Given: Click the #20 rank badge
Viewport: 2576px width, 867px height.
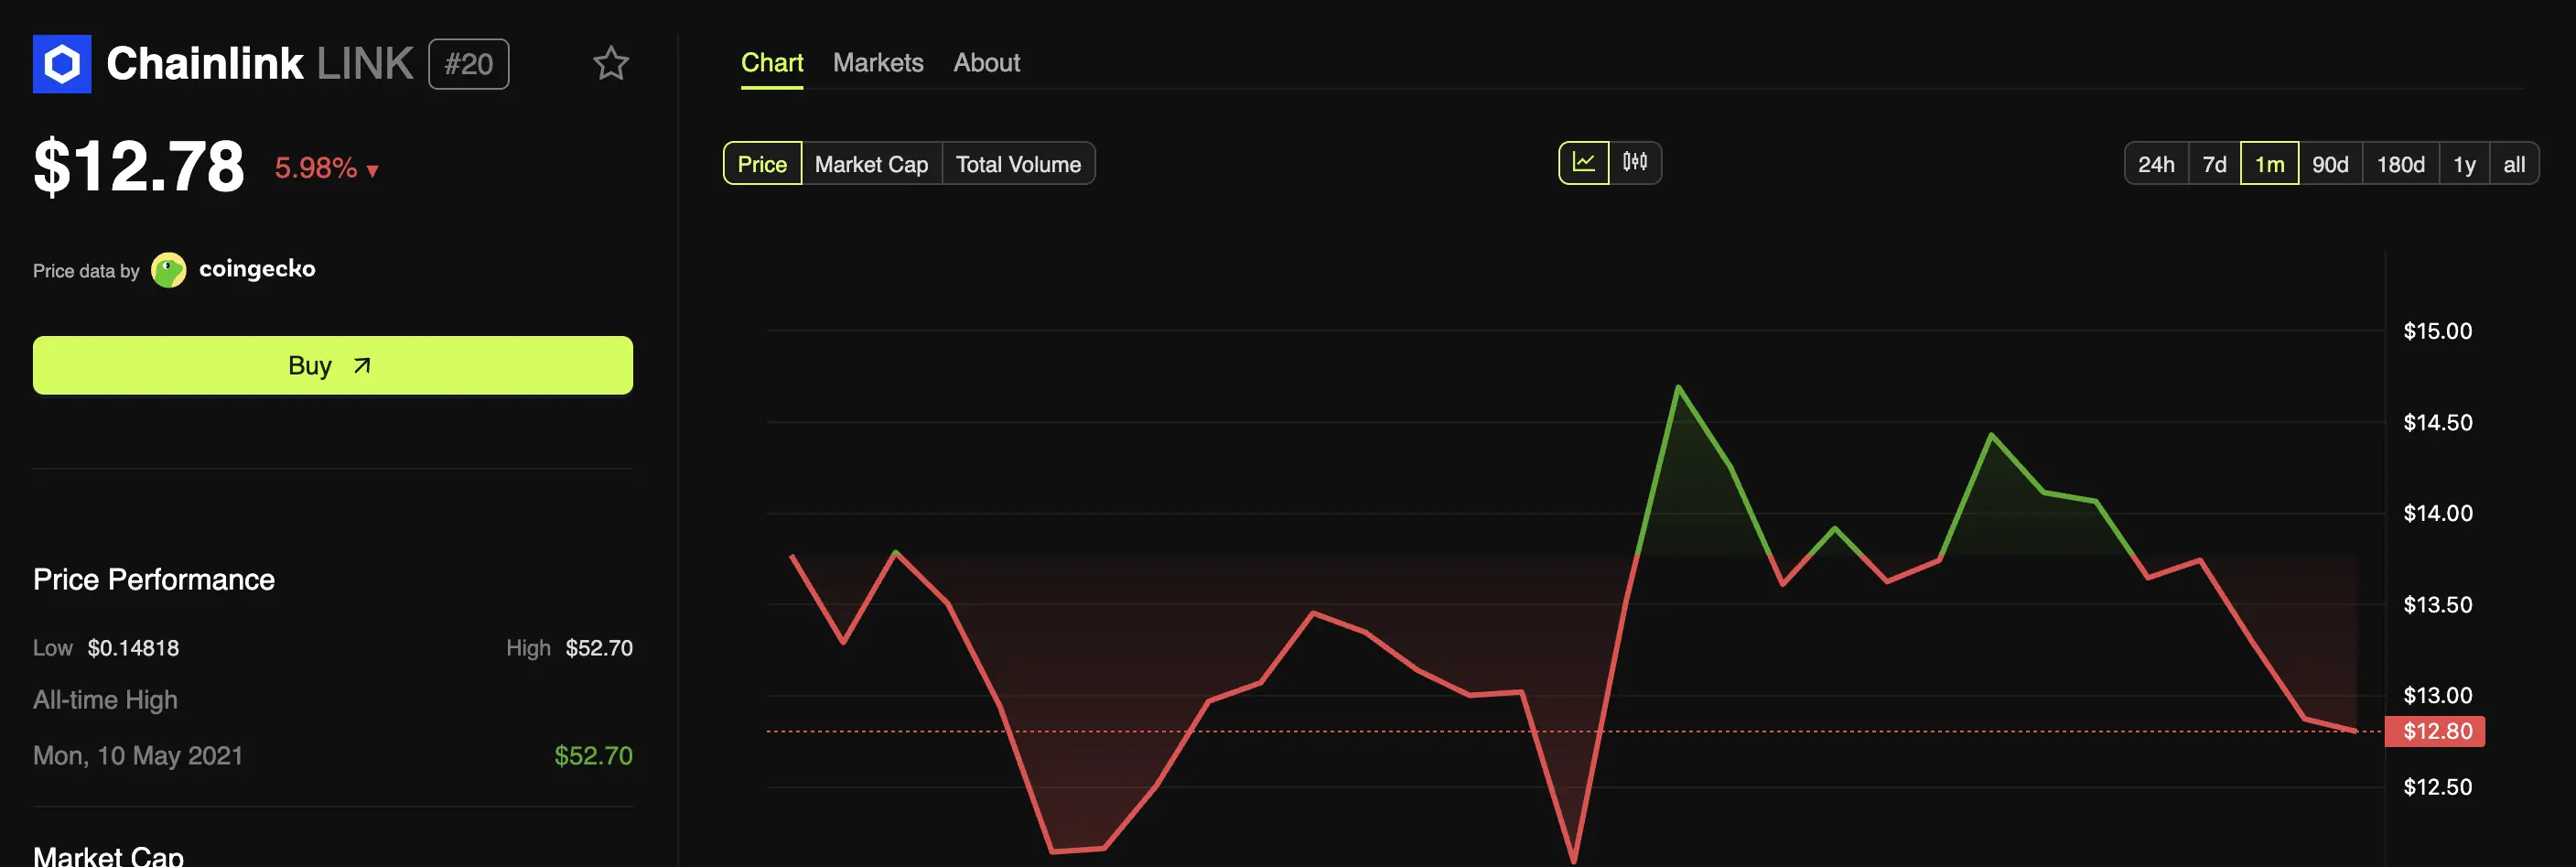Looking at the screenshot, I should (x=468, y=62).
